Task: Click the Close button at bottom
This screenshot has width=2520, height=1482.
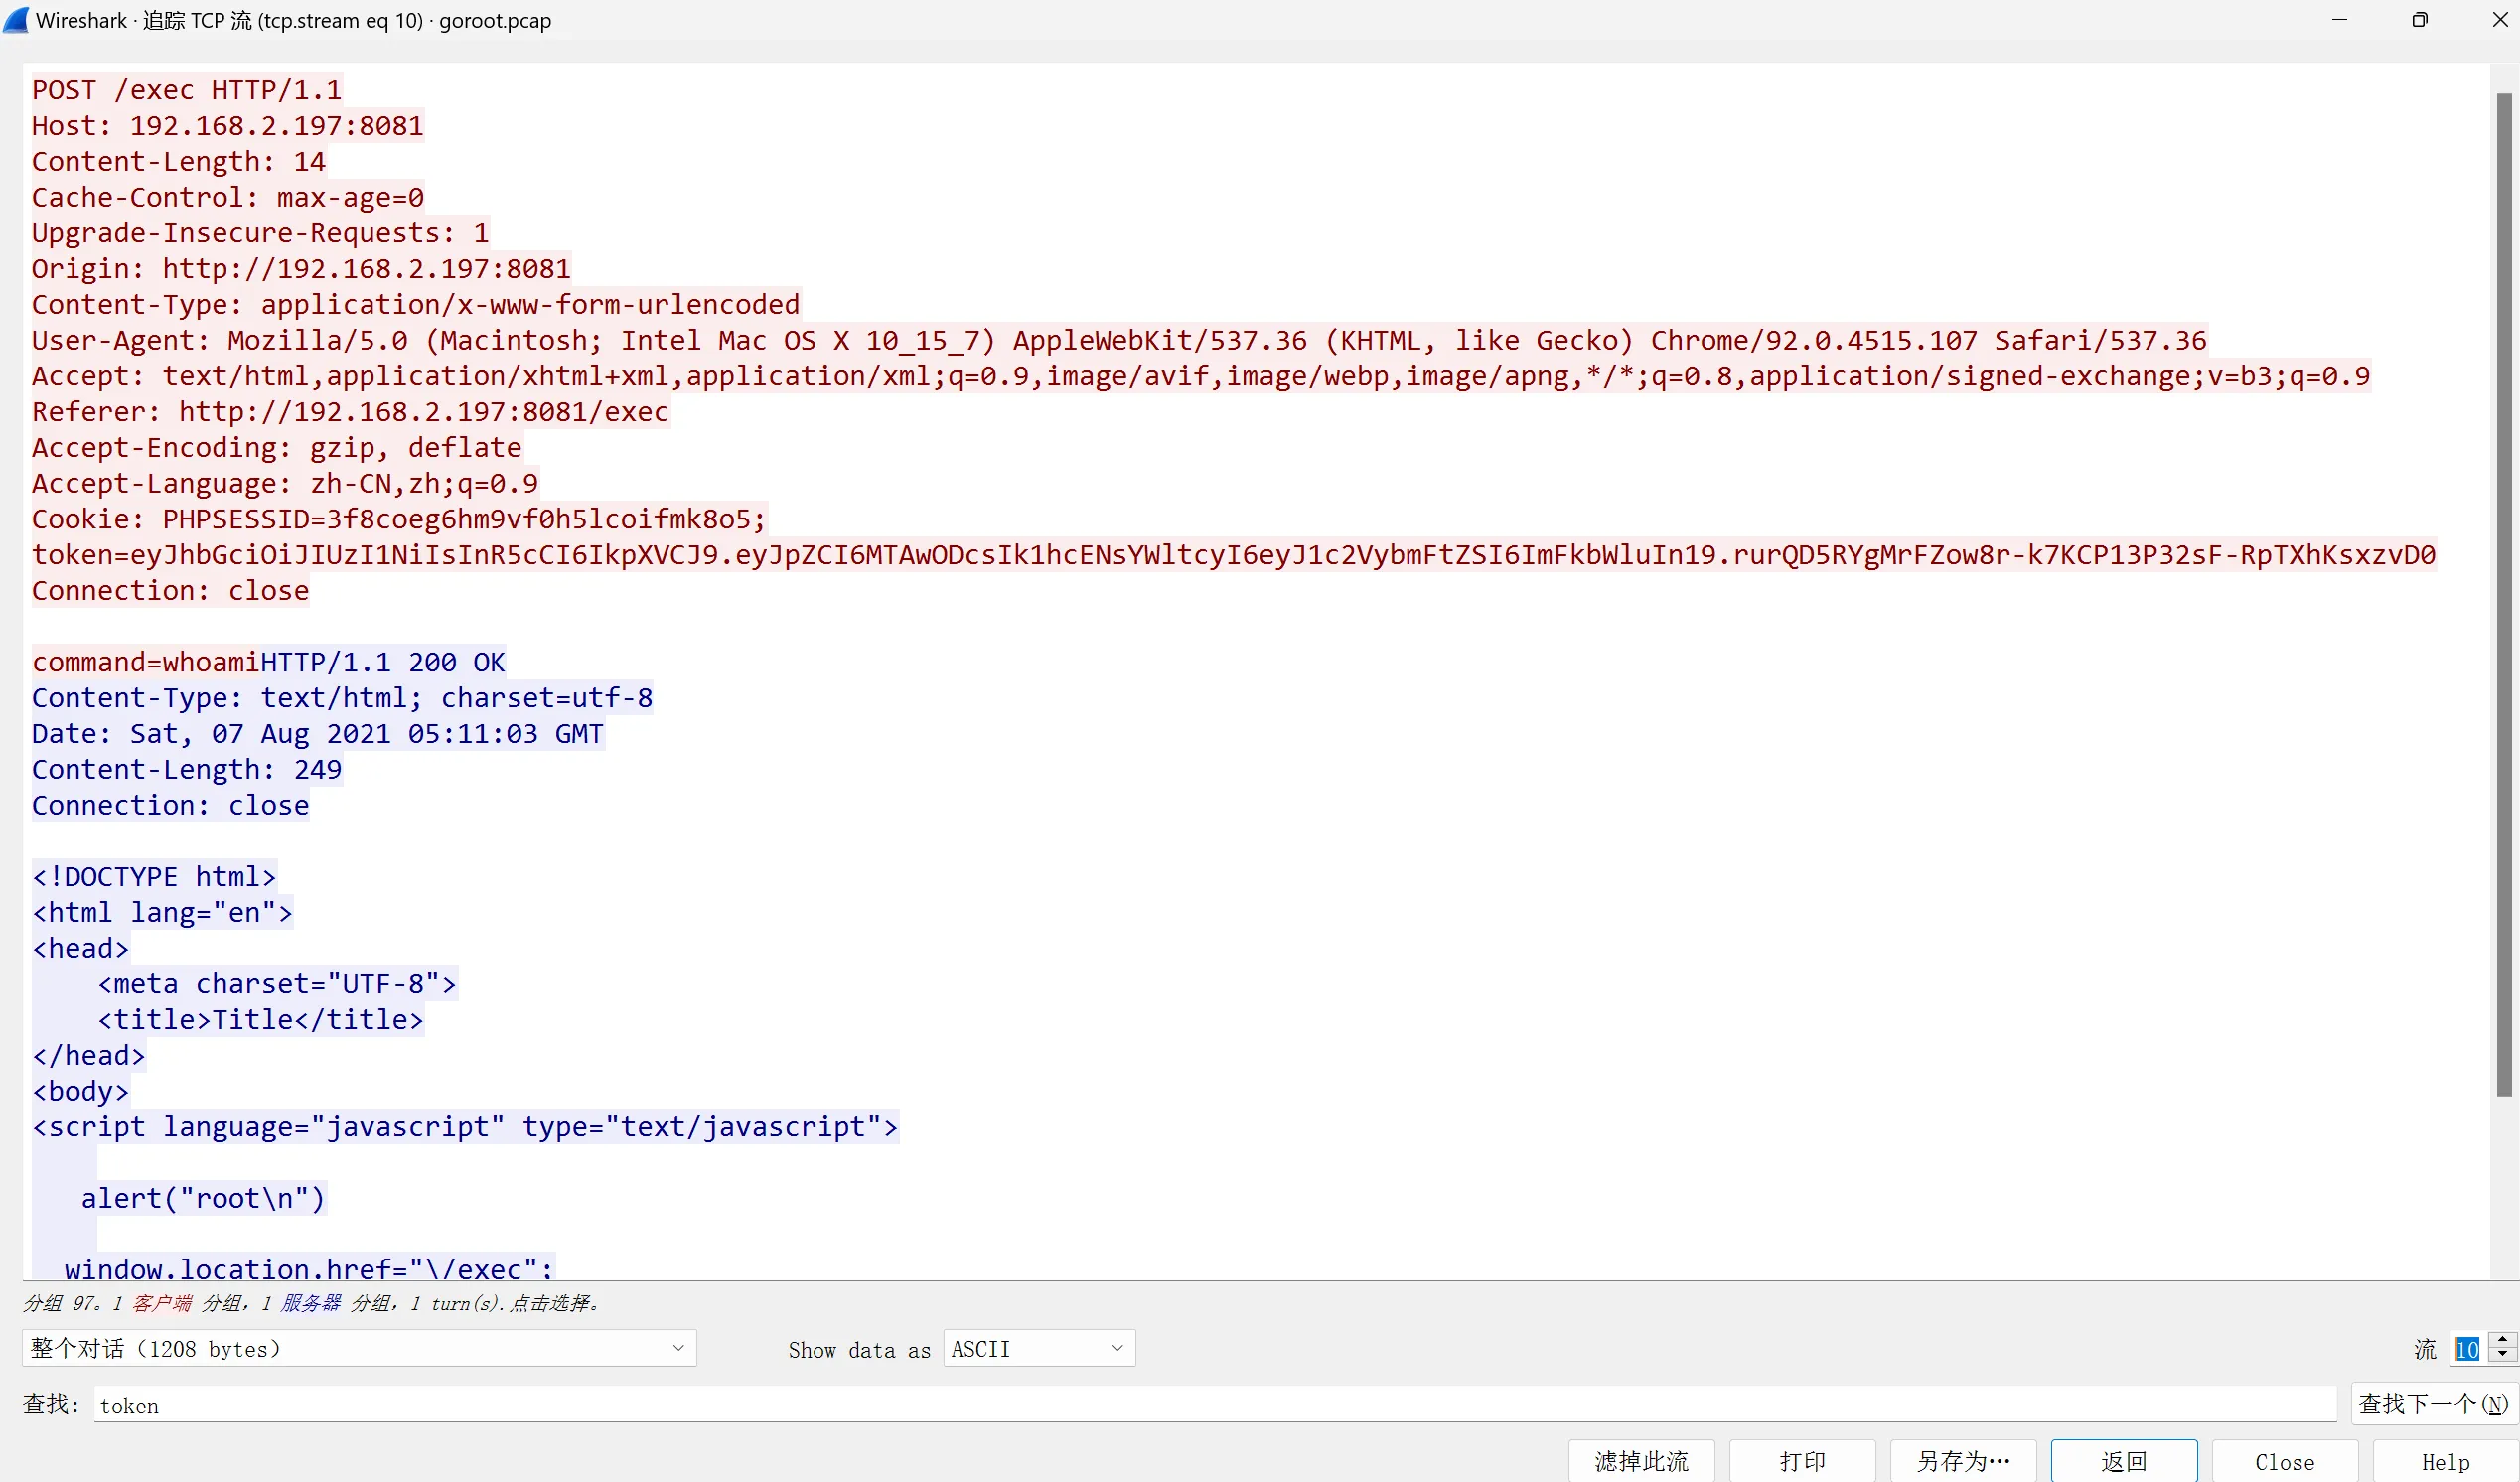Action: [2284, 1460]
